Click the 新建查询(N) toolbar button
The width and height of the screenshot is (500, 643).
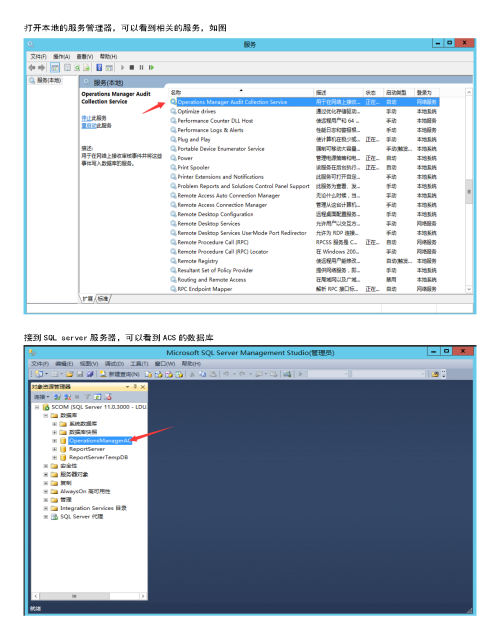[119, 374]
